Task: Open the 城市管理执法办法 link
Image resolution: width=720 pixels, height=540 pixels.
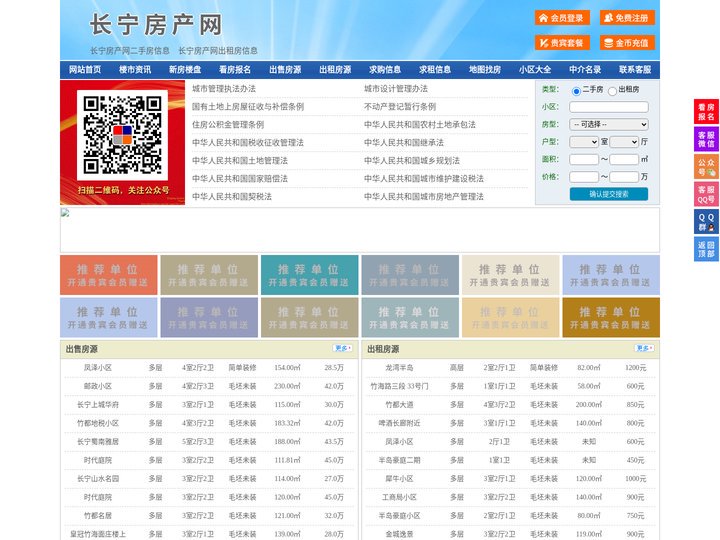Action: point(224,89)
